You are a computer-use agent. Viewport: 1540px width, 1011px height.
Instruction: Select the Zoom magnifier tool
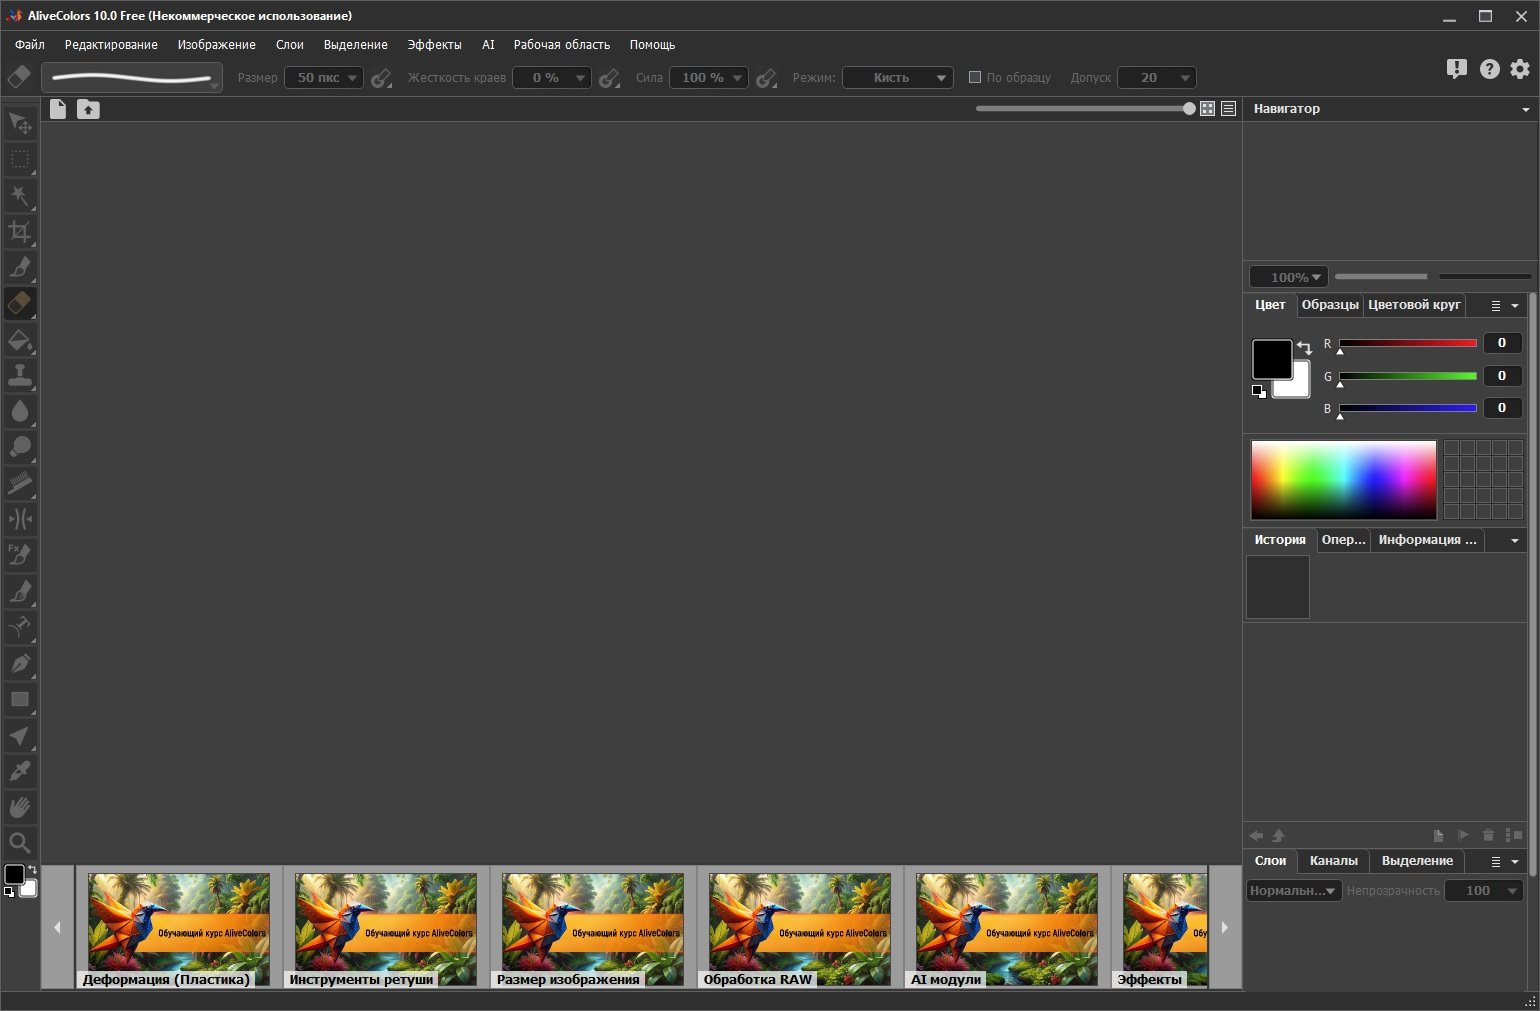click(19, 843)
